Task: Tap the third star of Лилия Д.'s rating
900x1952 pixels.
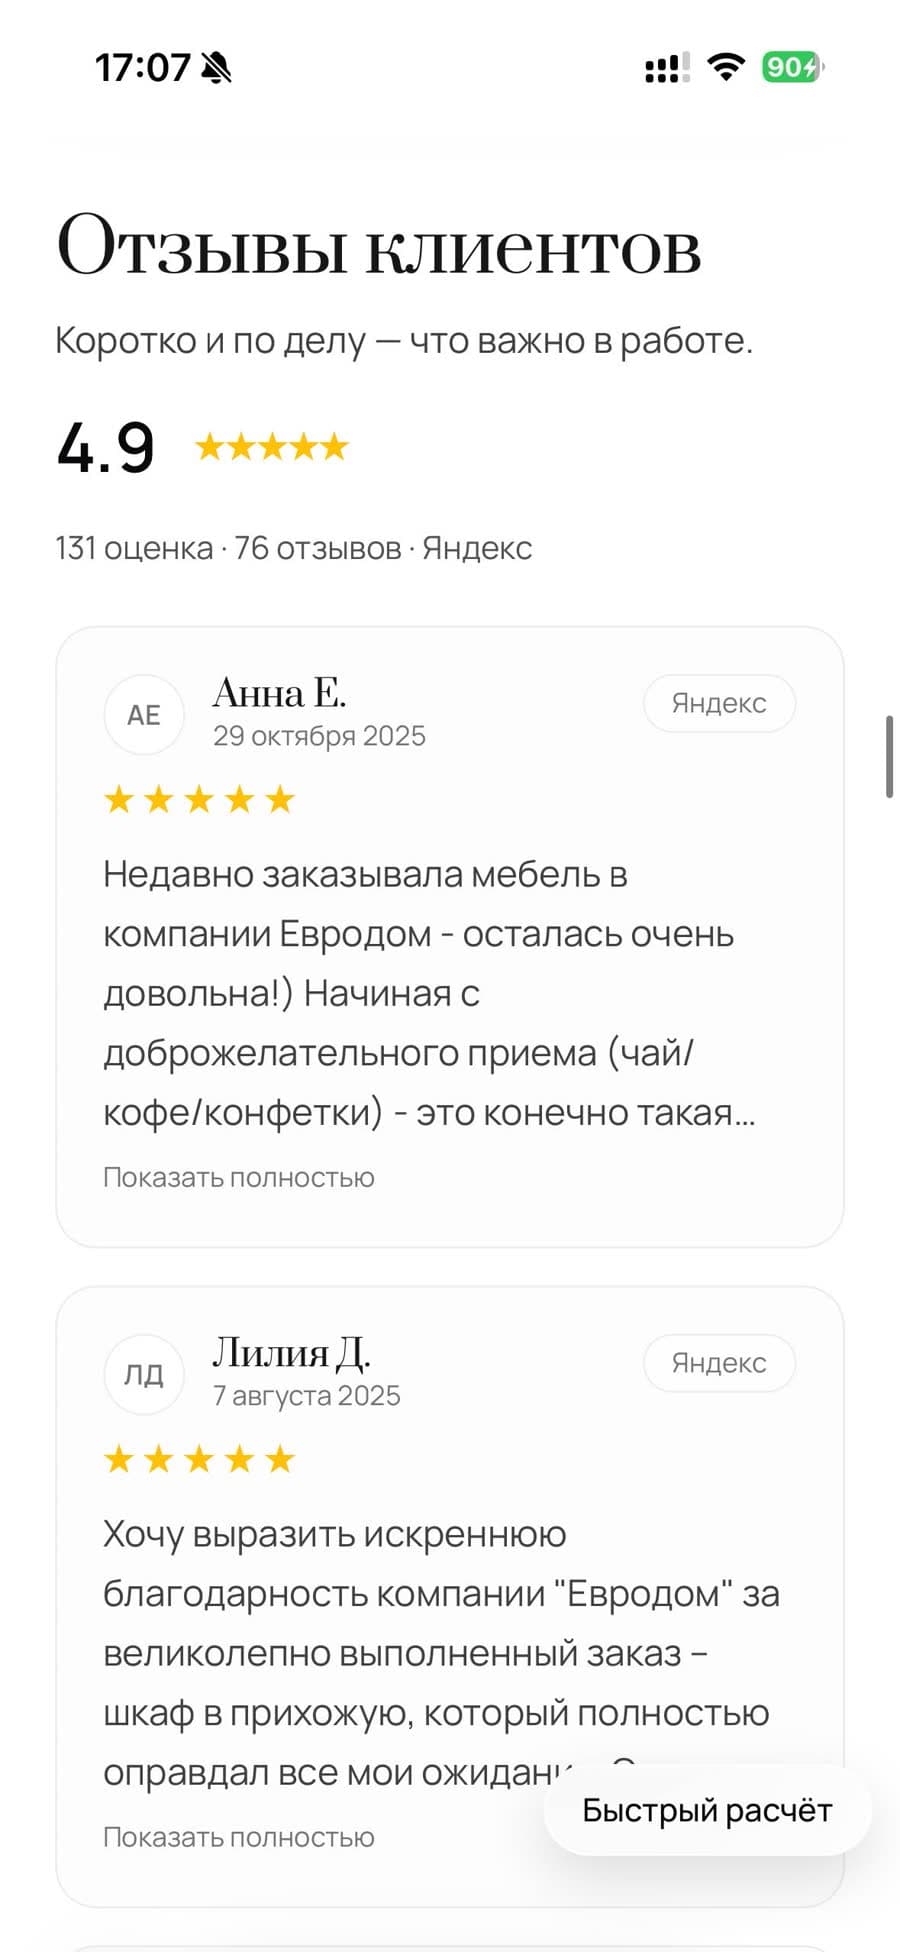Action: (x=199, y=1458)
